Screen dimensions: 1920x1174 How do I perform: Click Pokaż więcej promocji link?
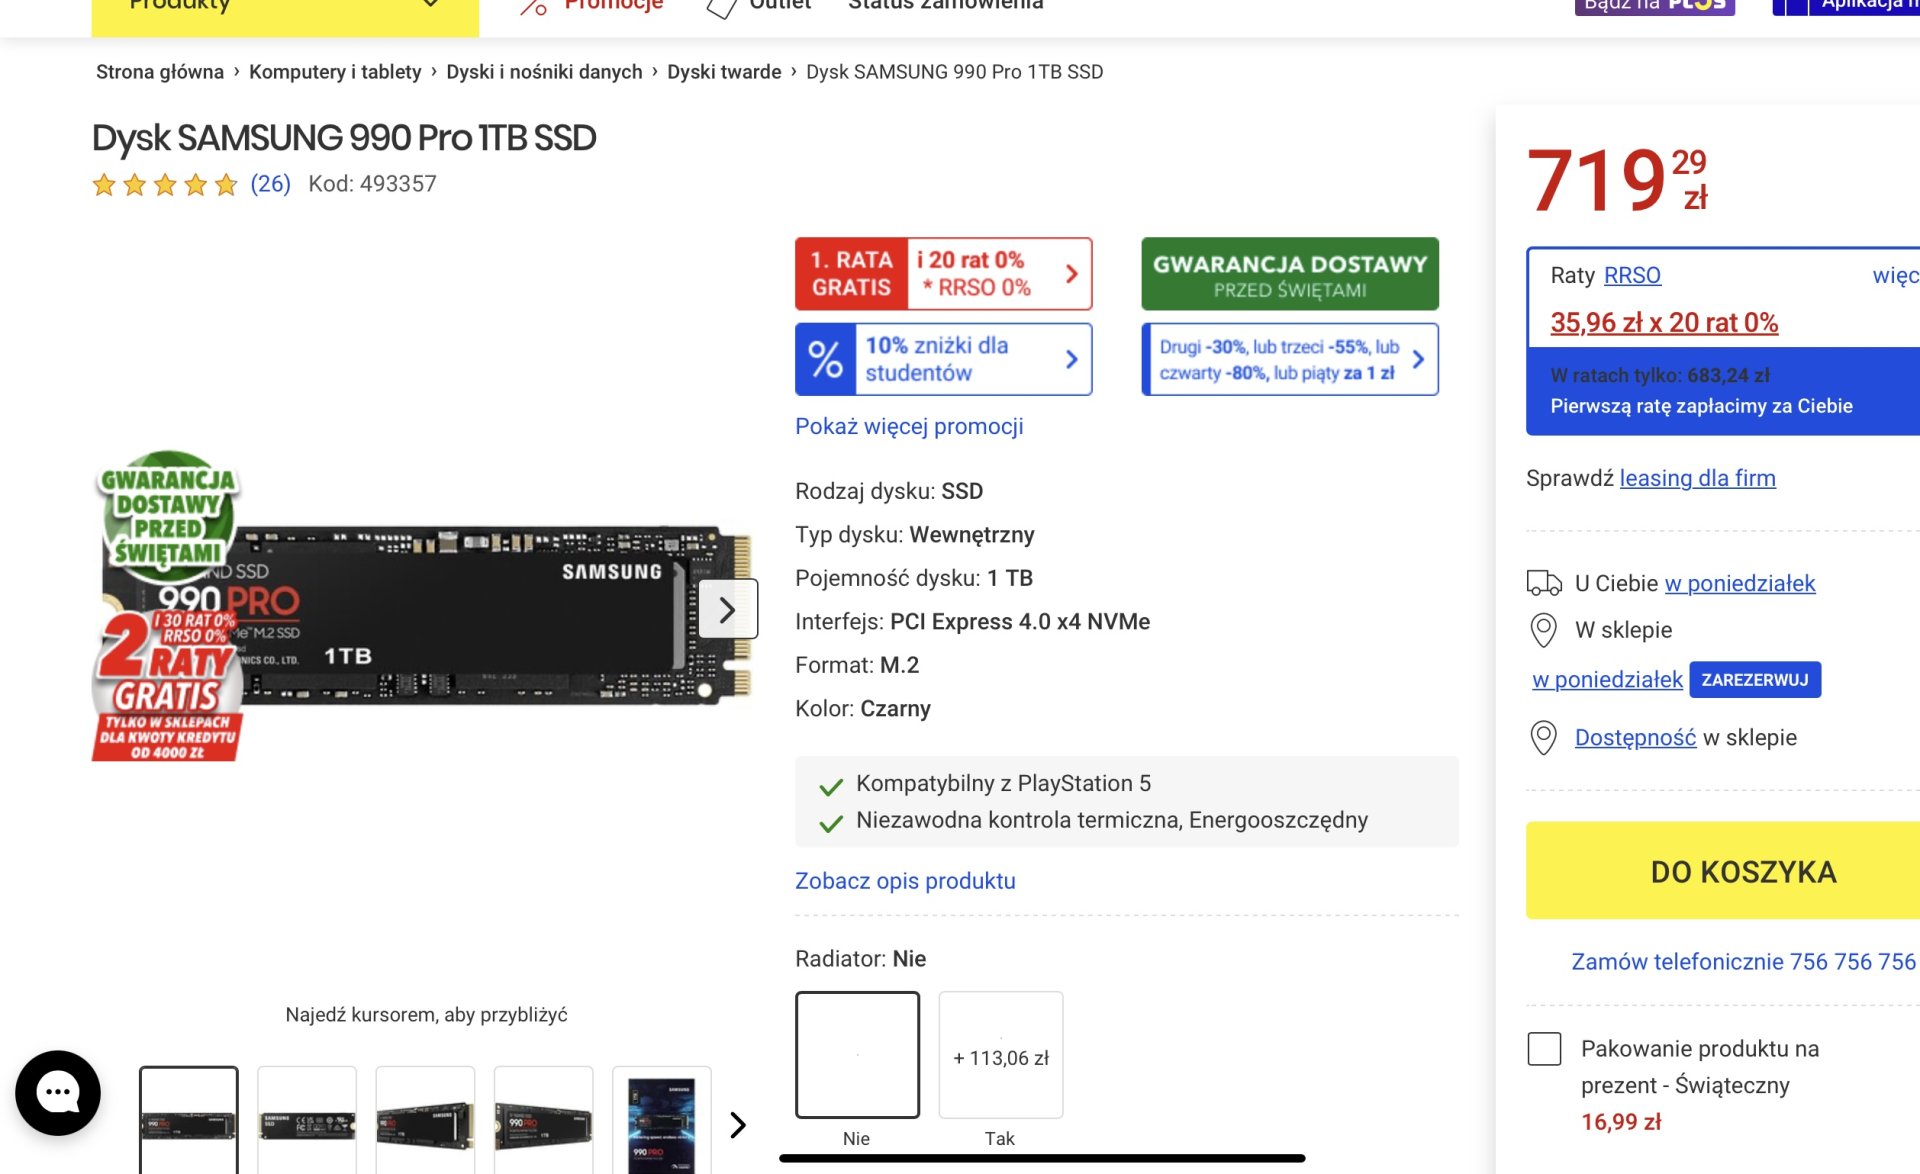click(908, 426)
